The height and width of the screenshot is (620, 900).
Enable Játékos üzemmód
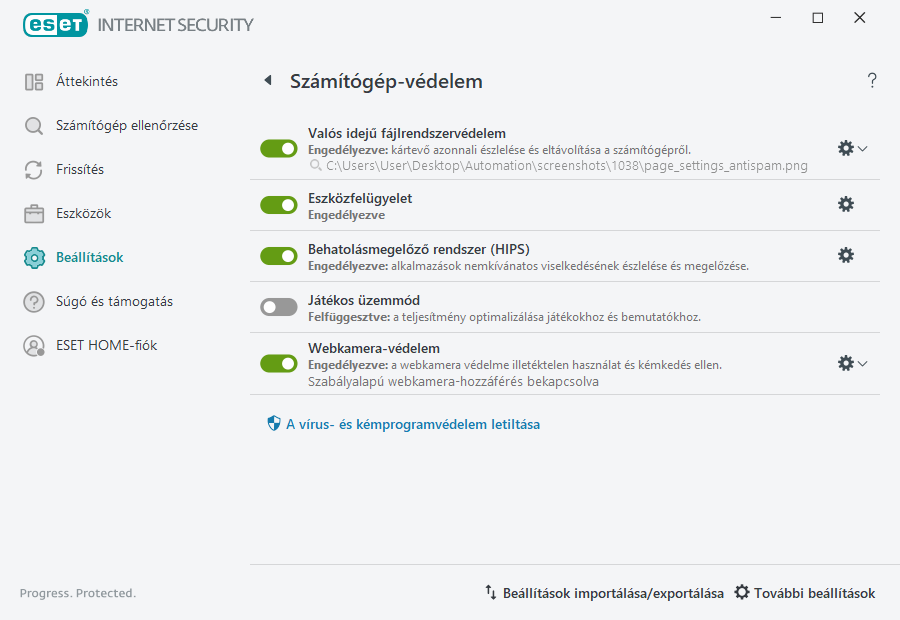(278, 306)
